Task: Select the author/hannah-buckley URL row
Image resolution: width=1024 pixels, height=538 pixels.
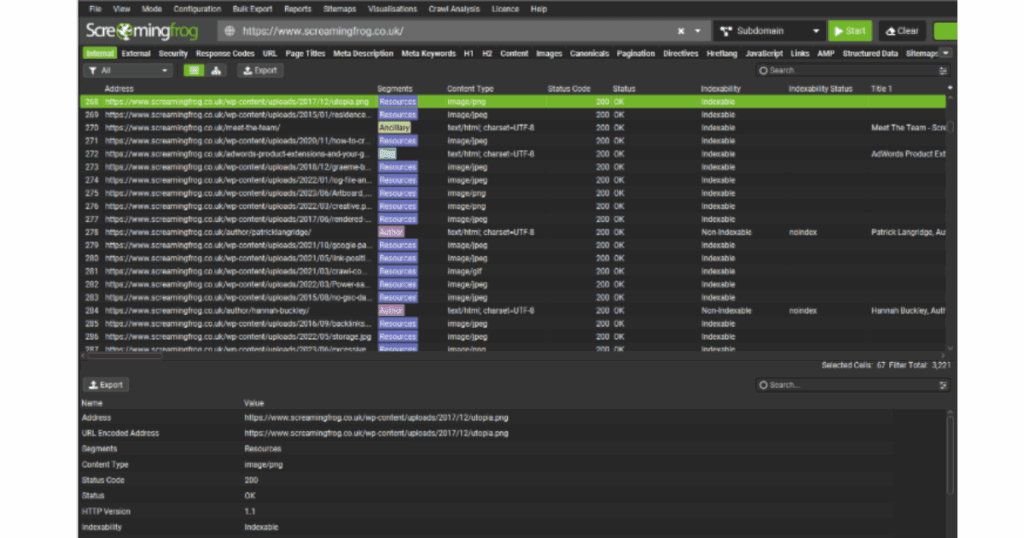Action: [x=513, y=311]
